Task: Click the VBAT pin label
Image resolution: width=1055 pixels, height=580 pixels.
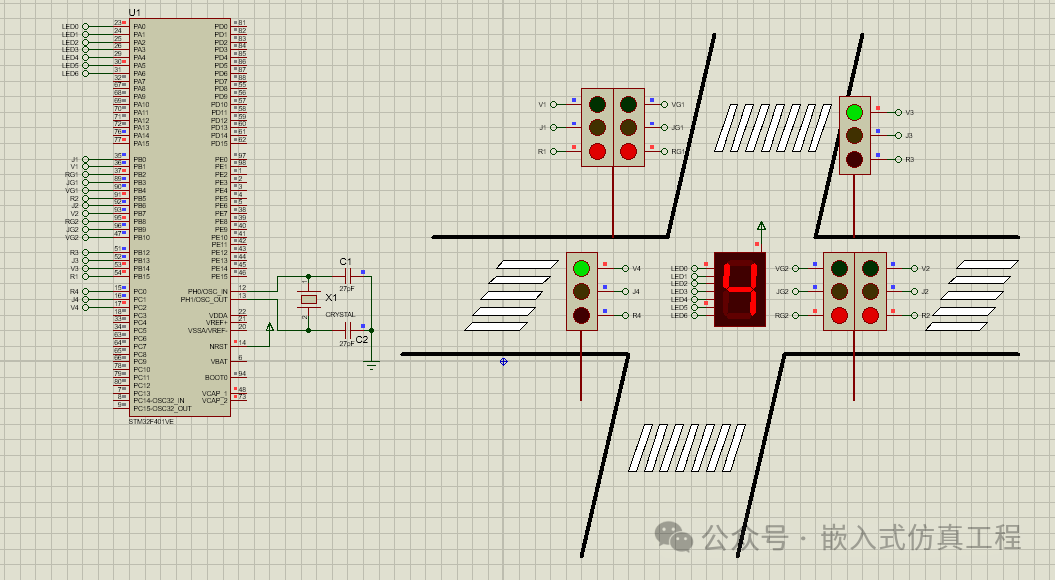Action: [x=219, y=361]
